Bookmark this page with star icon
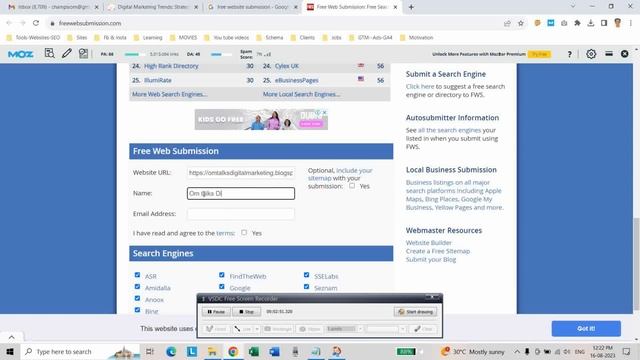Viewport: 640px width, 360px height. [x=521, y=23]
